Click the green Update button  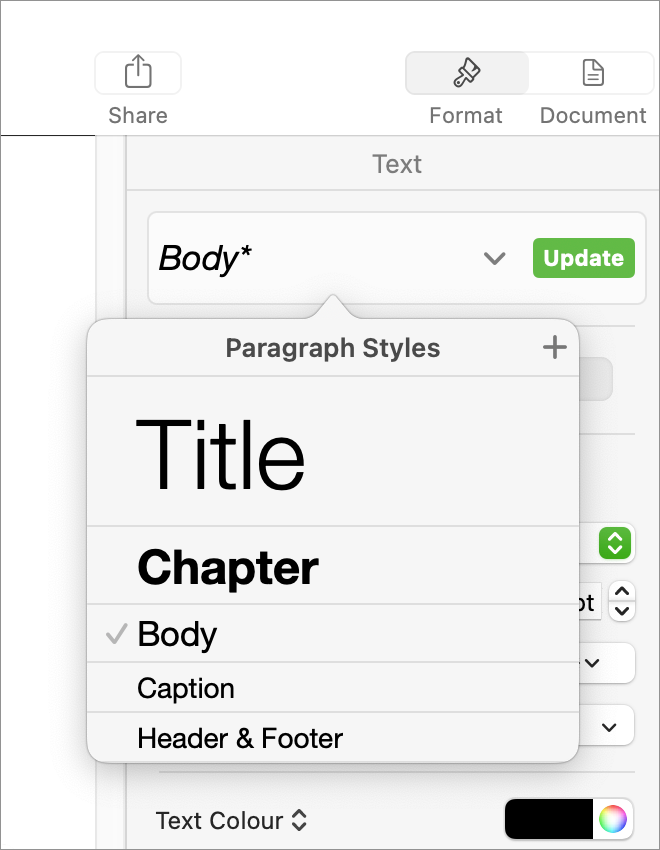pos(584,258)
